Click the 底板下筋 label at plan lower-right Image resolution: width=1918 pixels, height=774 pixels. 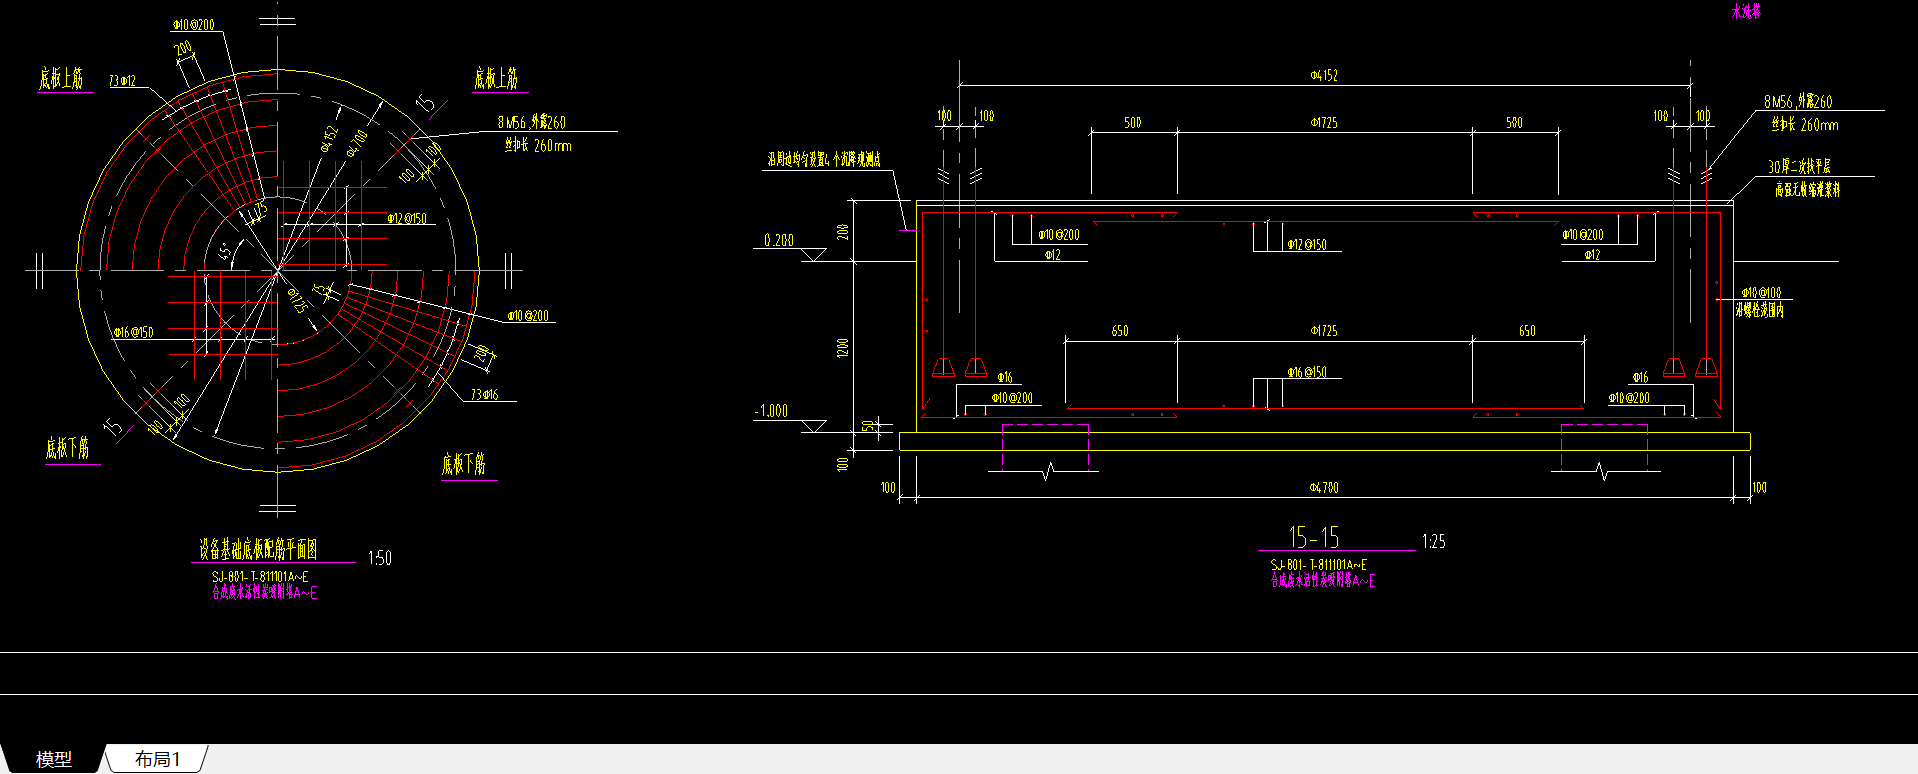(x=464, y=464)
